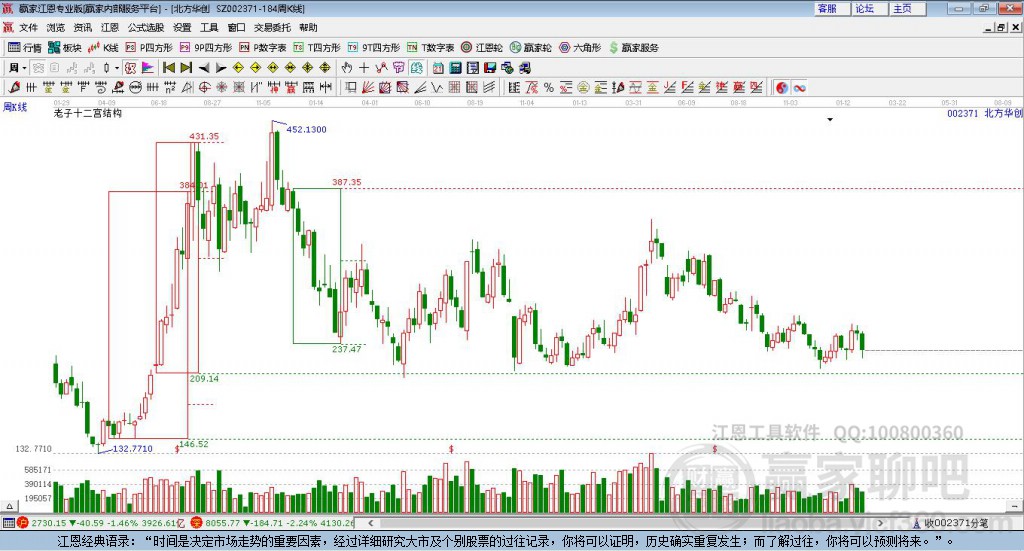Toggle the red-blue yin-yang icon
The height and width of the screenshot is (551, 1024).
pyautogui.click(x=782, y=87)
